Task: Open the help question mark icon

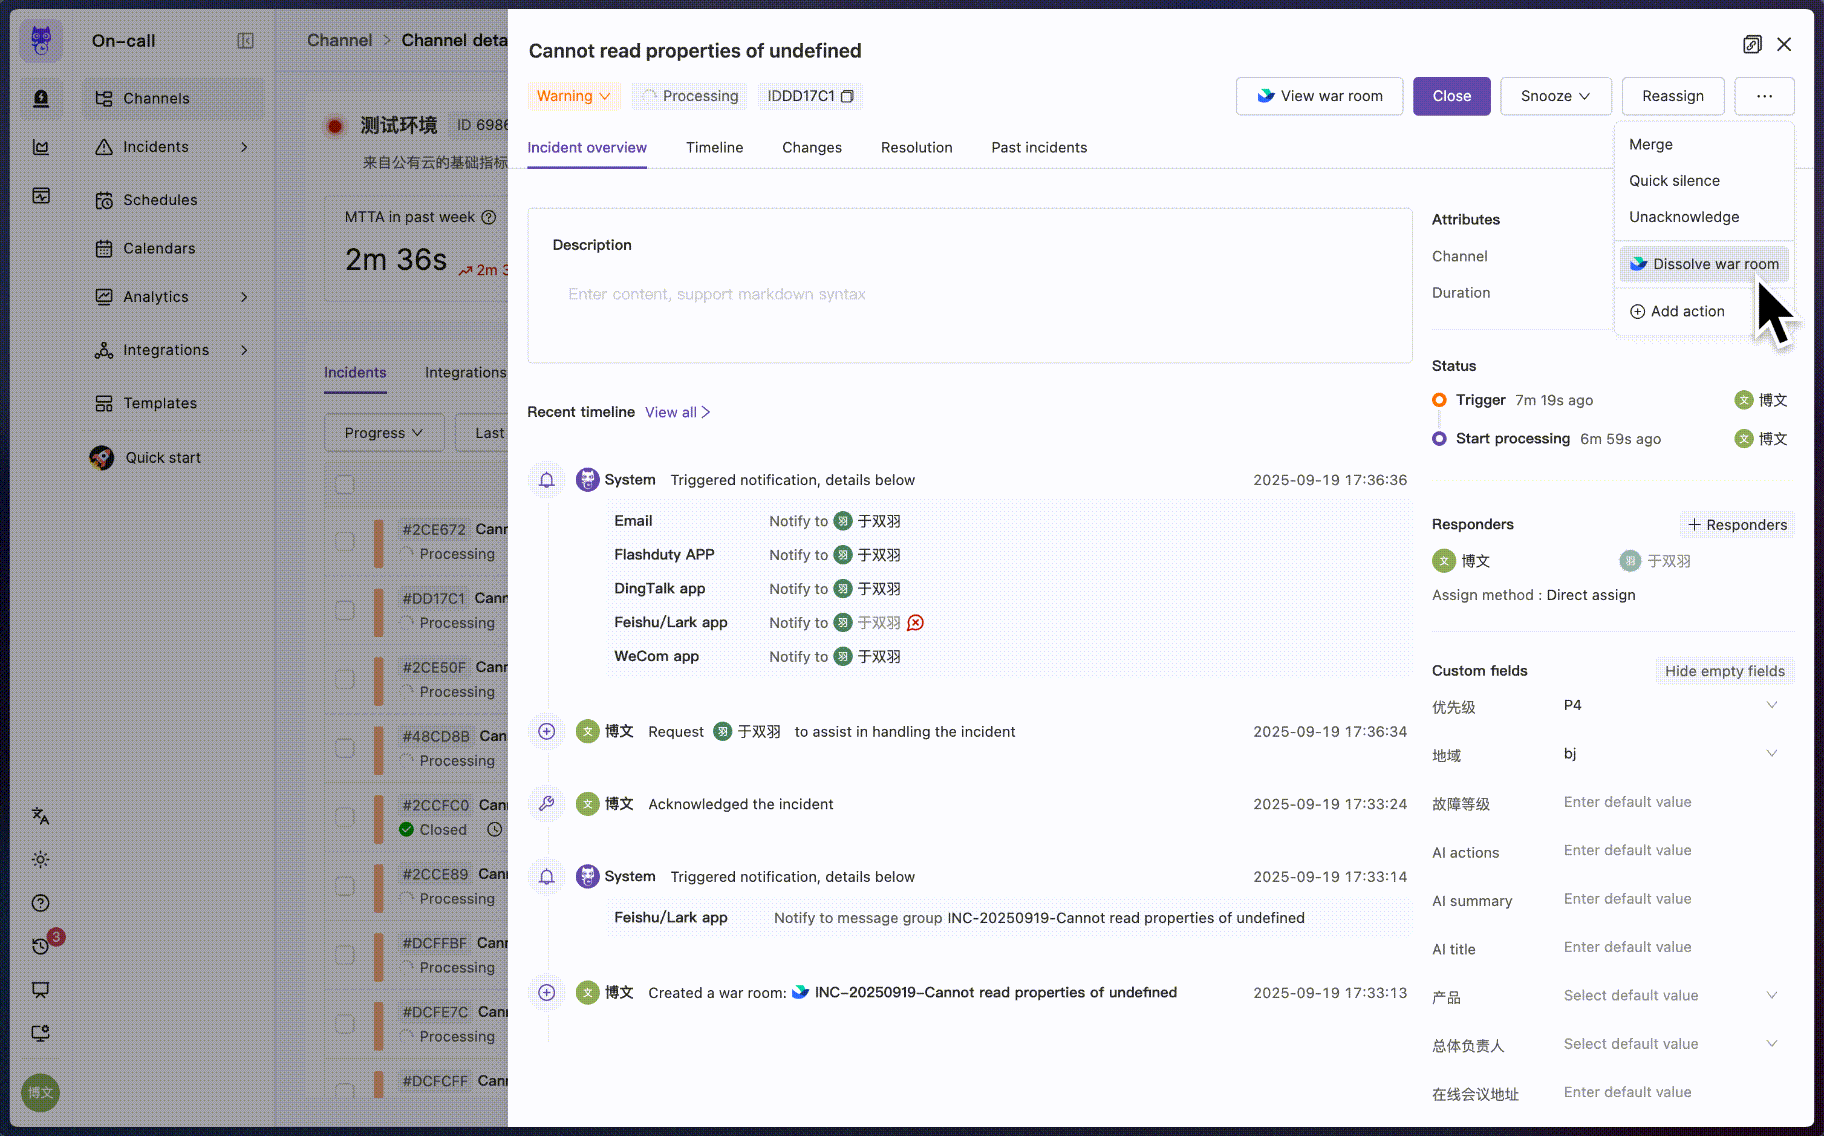Action: pyautogui.click(x=40, y=903)
